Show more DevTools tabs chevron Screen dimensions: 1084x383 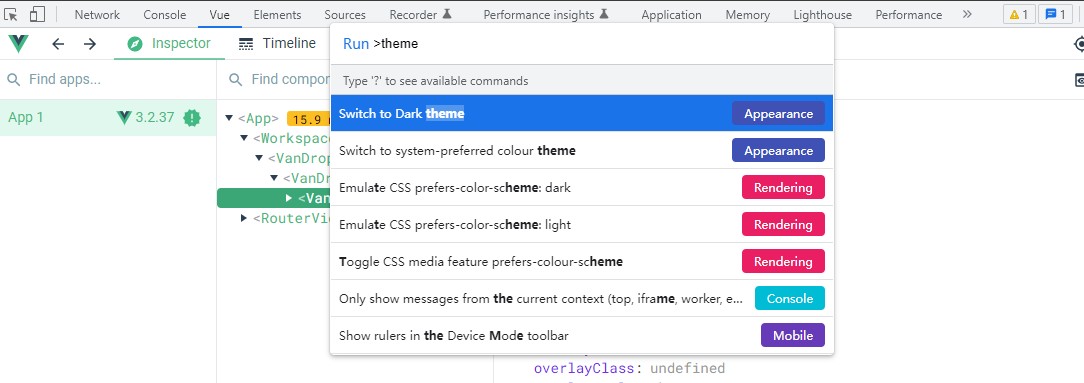(967, 15)
